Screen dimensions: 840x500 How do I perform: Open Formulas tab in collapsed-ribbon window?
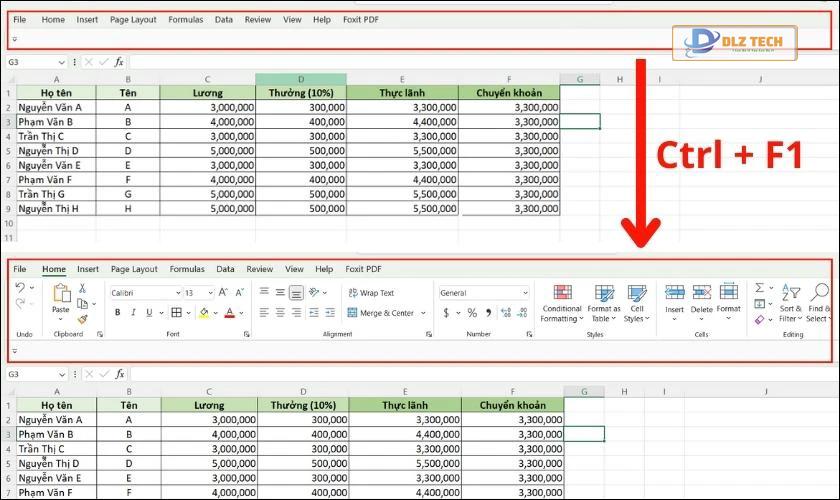point(185,19)
